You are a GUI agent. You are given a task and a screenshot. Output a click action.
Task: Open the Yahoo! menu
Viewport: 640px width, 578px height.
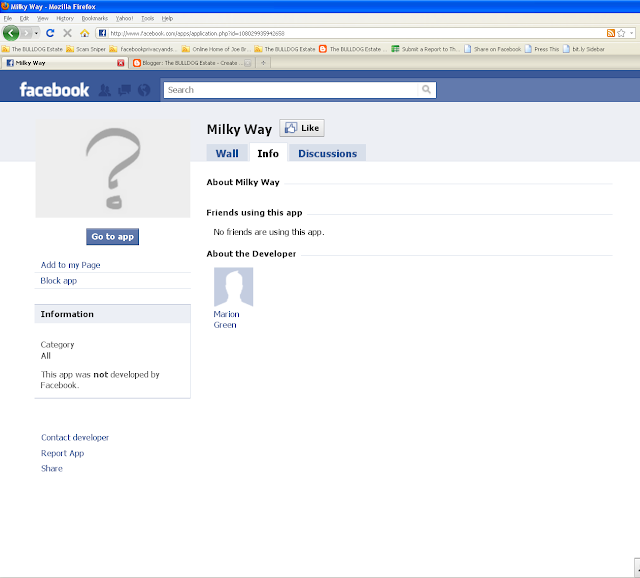pyautogui.click(x=124, y=18)
